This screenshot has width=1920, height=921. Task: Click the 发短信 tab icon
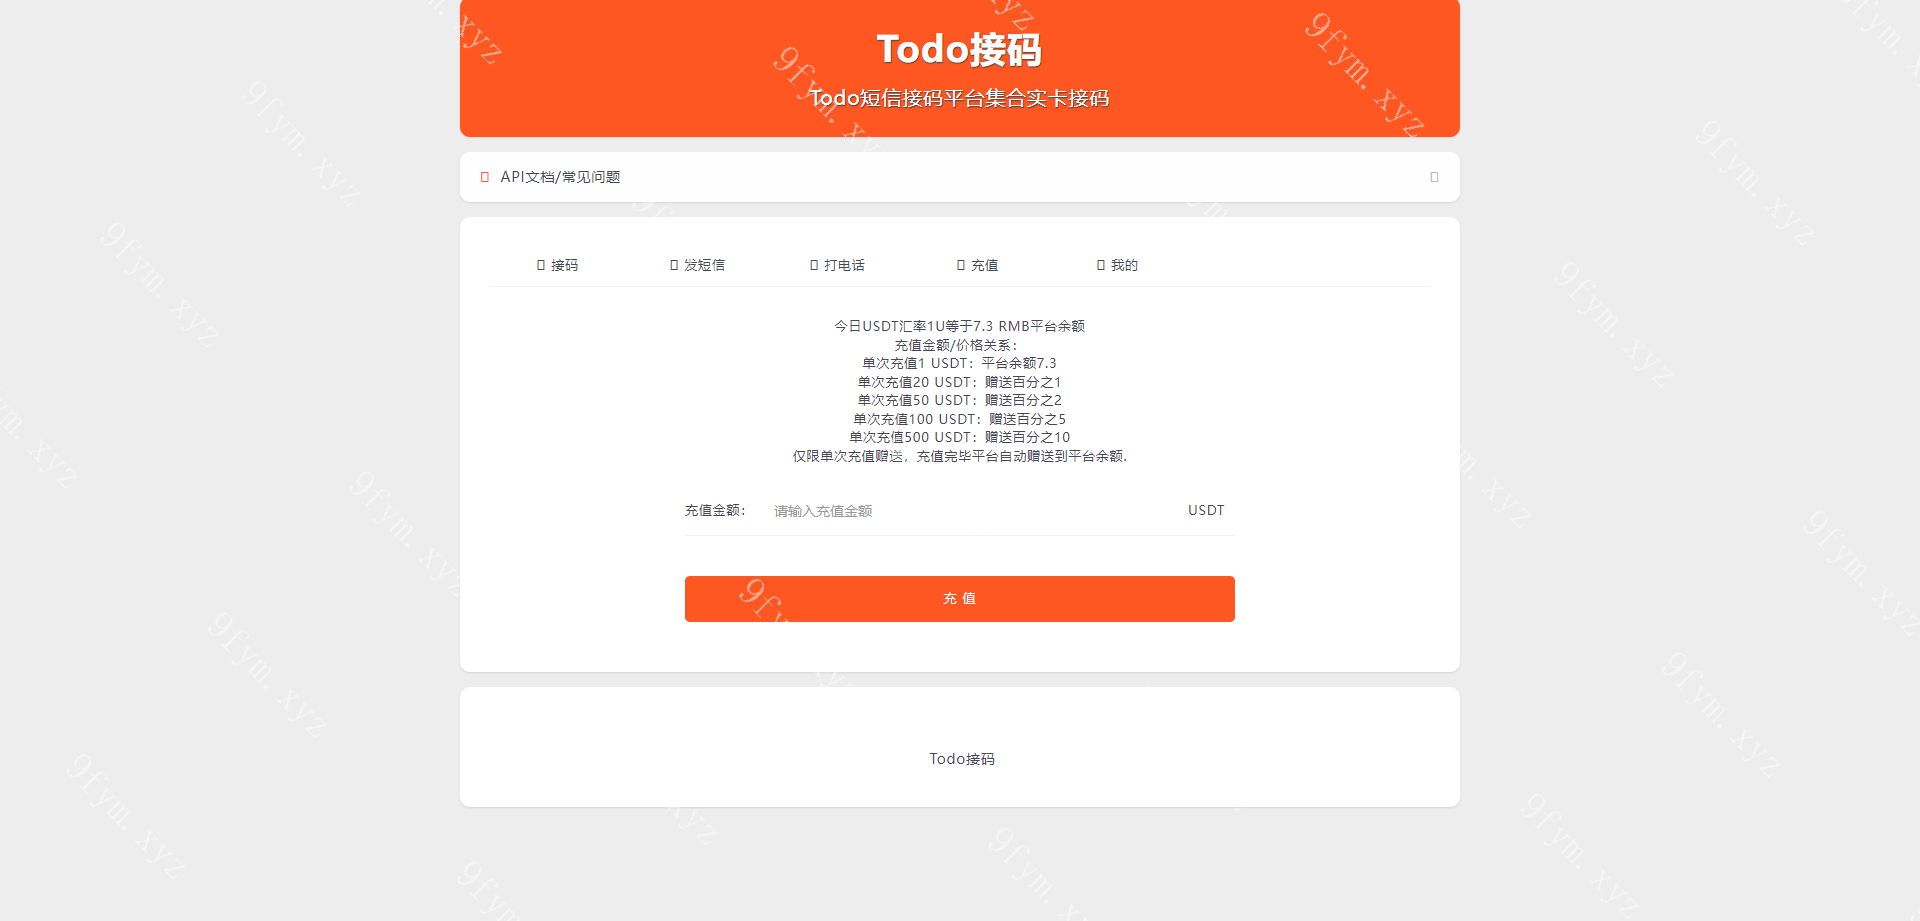point(674,265)
